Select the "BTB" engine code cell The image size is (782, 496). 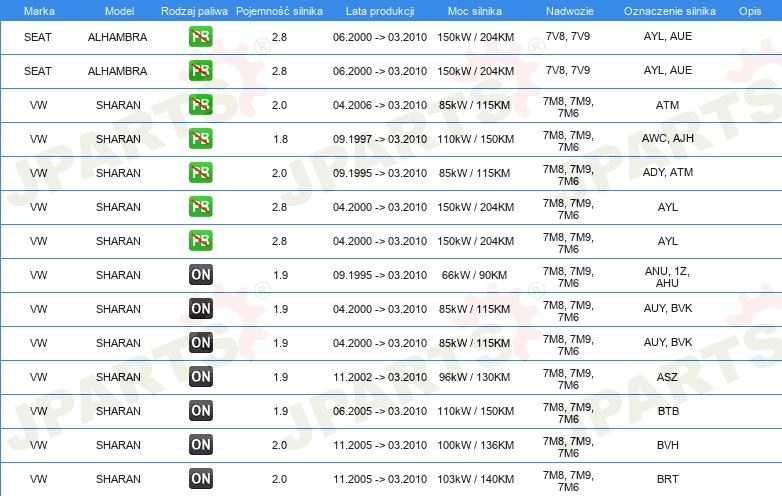point(668,411)
